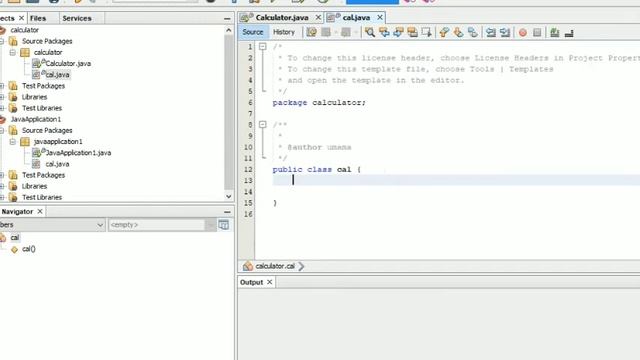
Task: Click the Projects tree scroll-down arrow
Action: [x=229, y=196]
